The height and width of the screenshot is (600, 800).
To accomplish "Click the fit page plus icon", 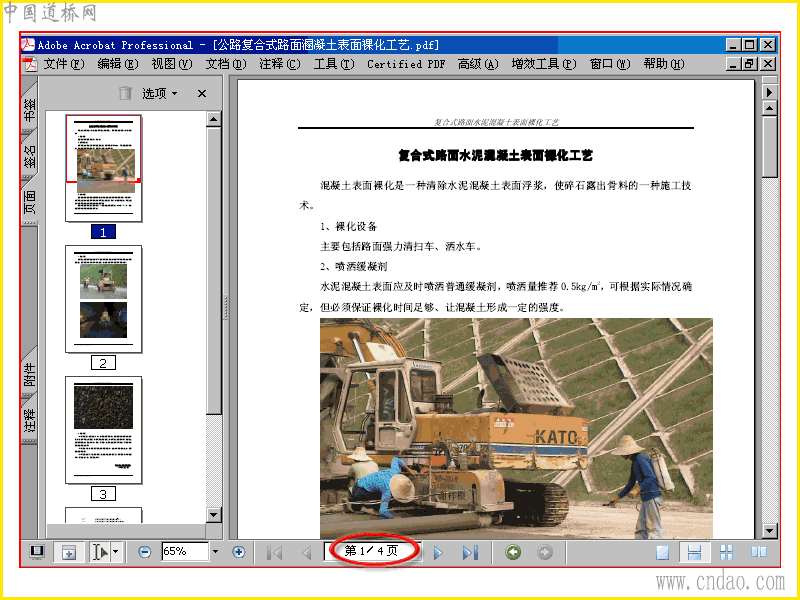I will [x=68, y=553].
